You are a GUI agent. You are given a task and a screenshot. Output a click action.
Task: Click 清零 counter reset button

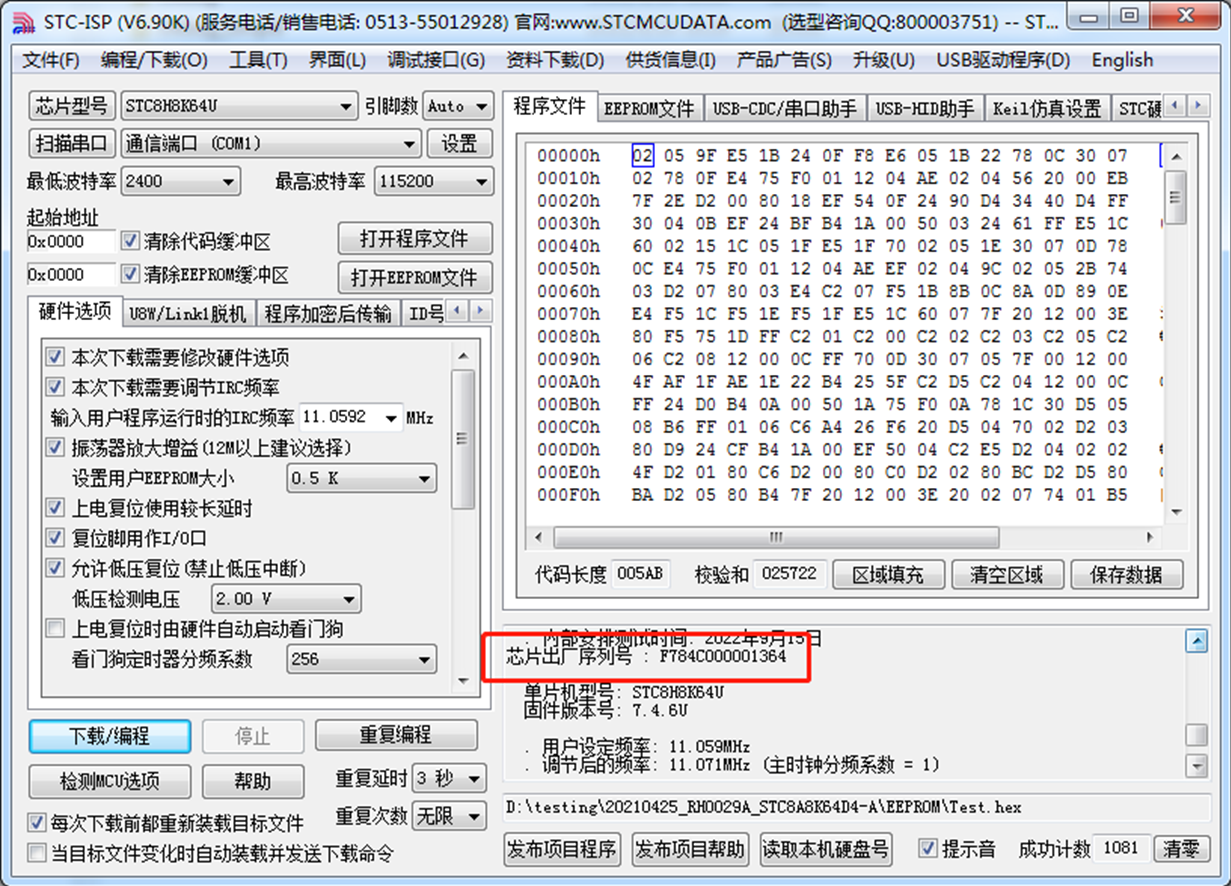click(1180, 849)
